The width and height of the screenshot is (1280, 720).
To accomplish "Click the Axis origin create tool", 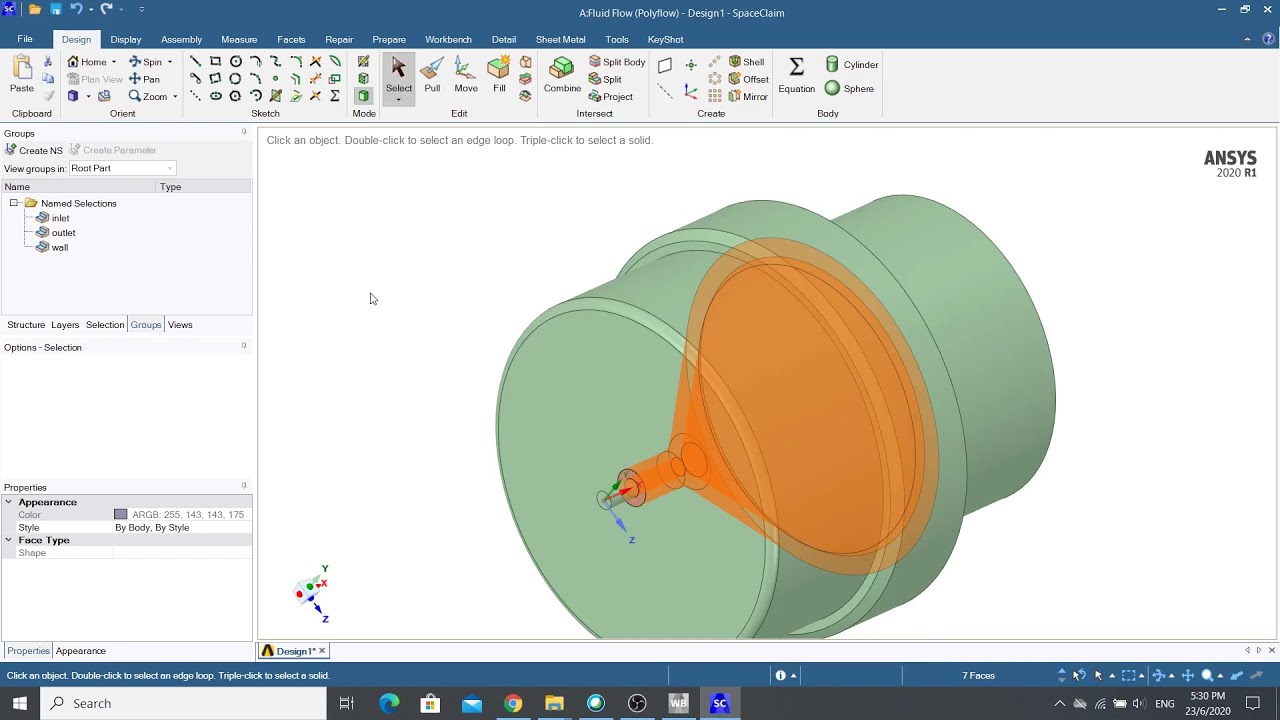I will coord(691,91).
